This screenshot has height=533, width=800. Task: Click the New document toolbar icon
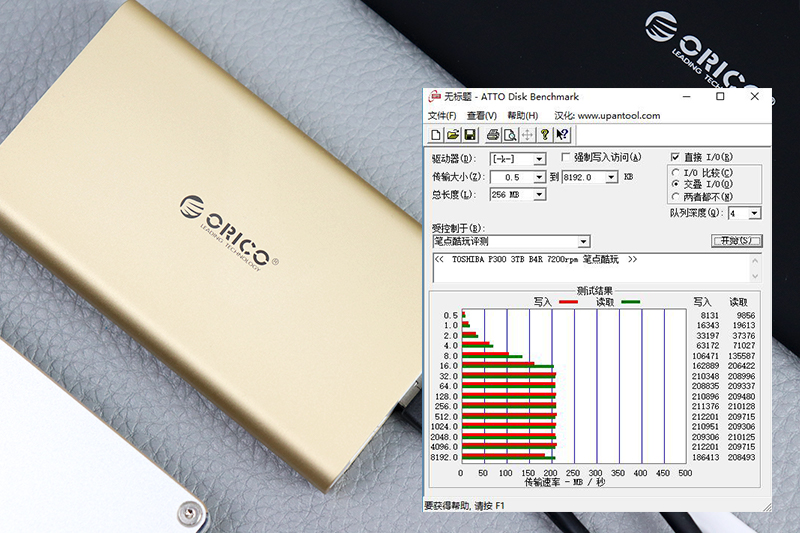coord(436,135)
